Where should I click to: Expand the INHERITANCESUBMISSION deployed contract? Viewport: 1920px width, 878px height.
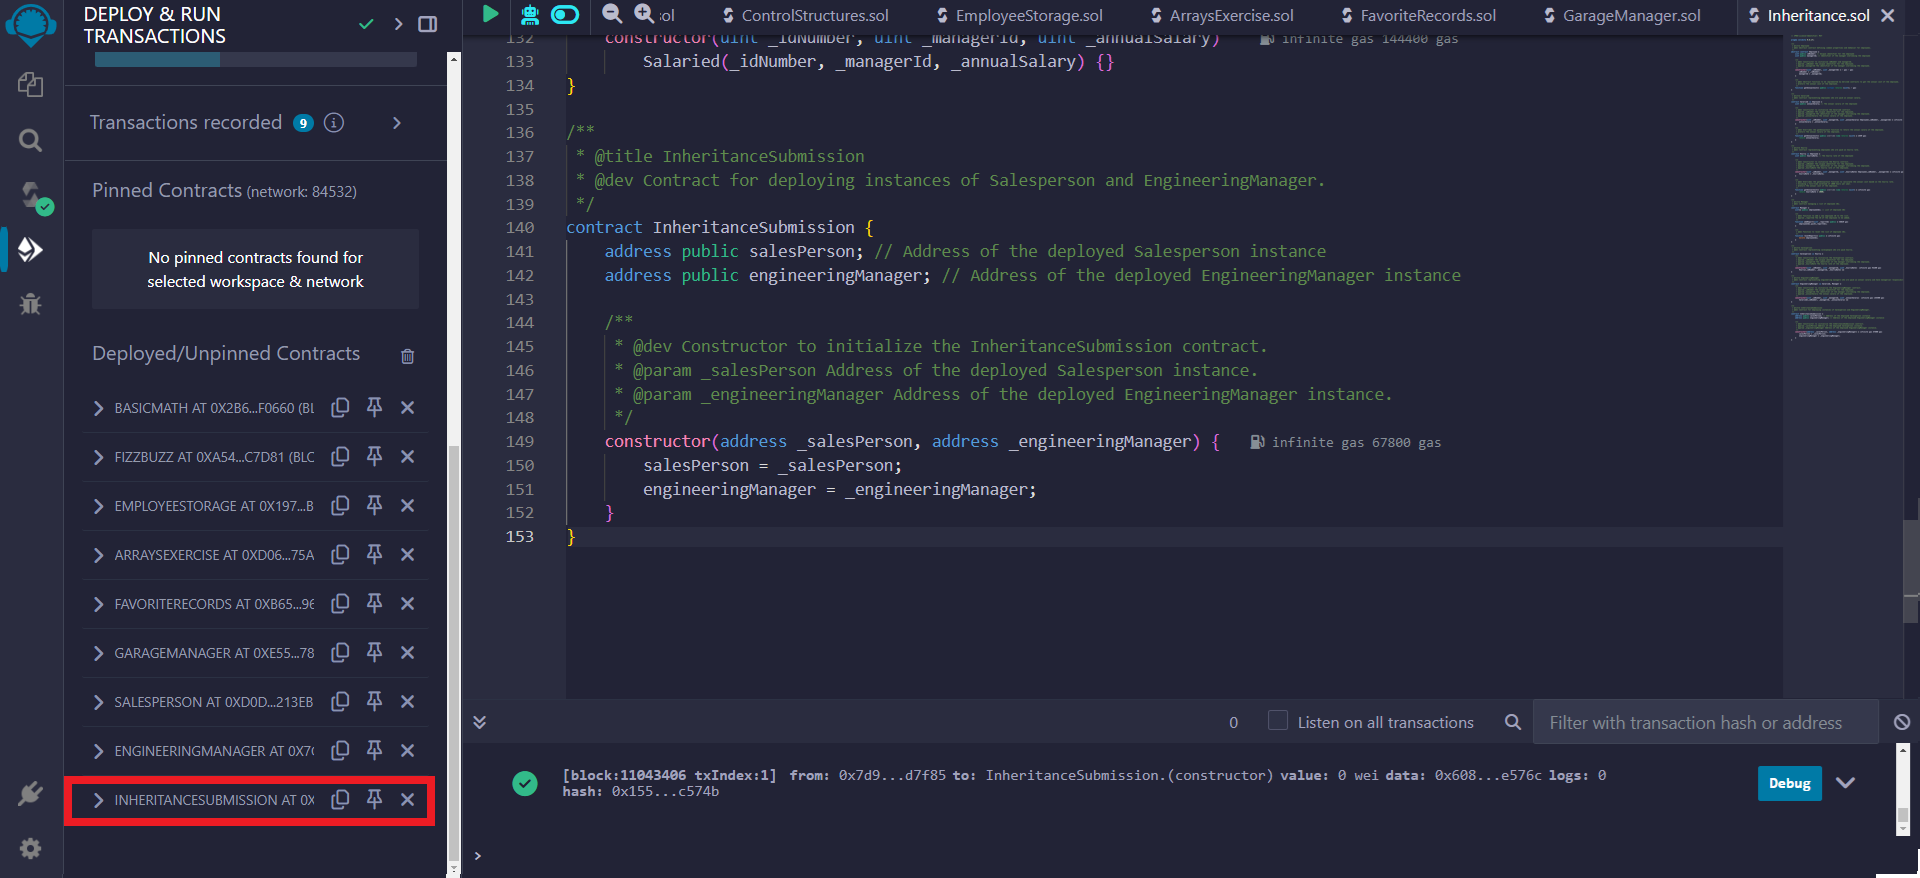98,800
